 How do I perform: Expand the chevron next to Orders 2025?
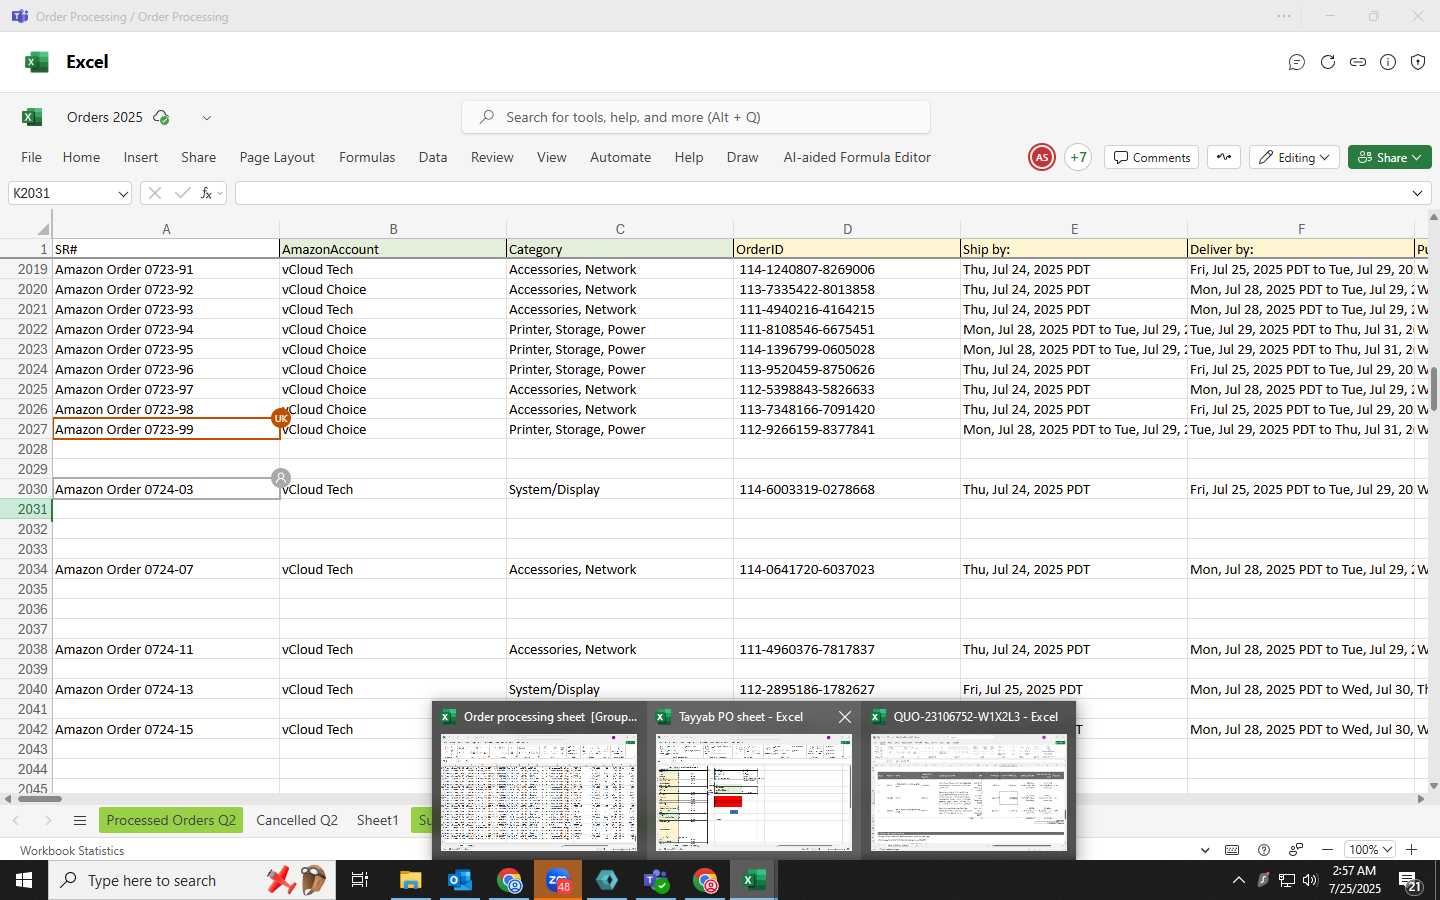207,118
